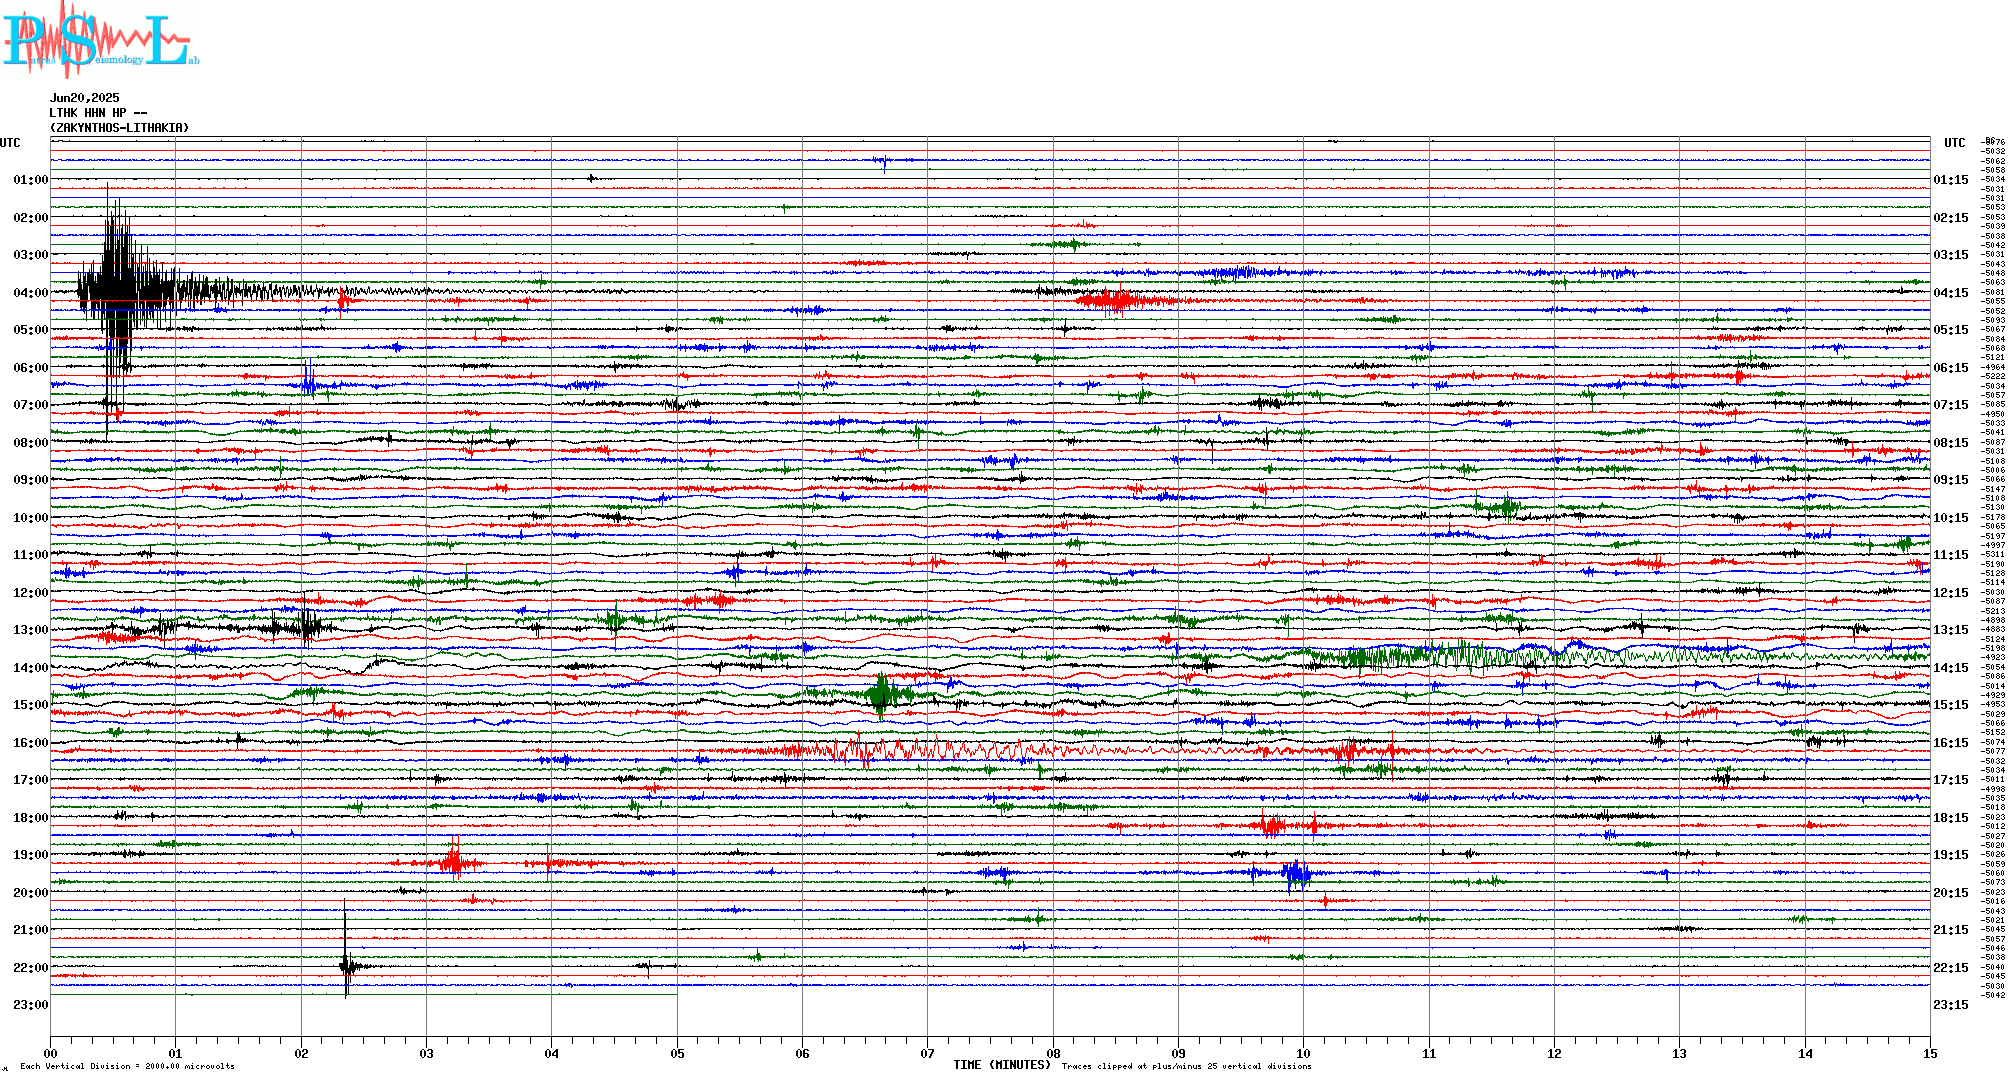Select the date text Jun20,2025
Image resolution: width=2010 pixels, height=1080 pixels.
84,98
